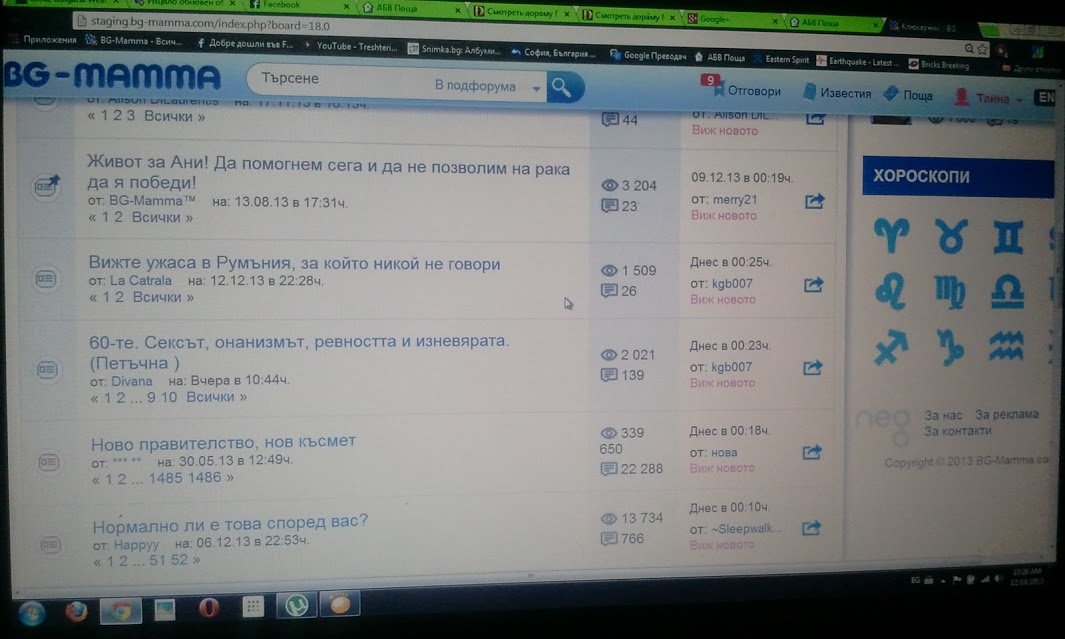Viewport: 1065px width, 639px height.
Task: Click topic icon beside Ново правителство
Action: 48,462
